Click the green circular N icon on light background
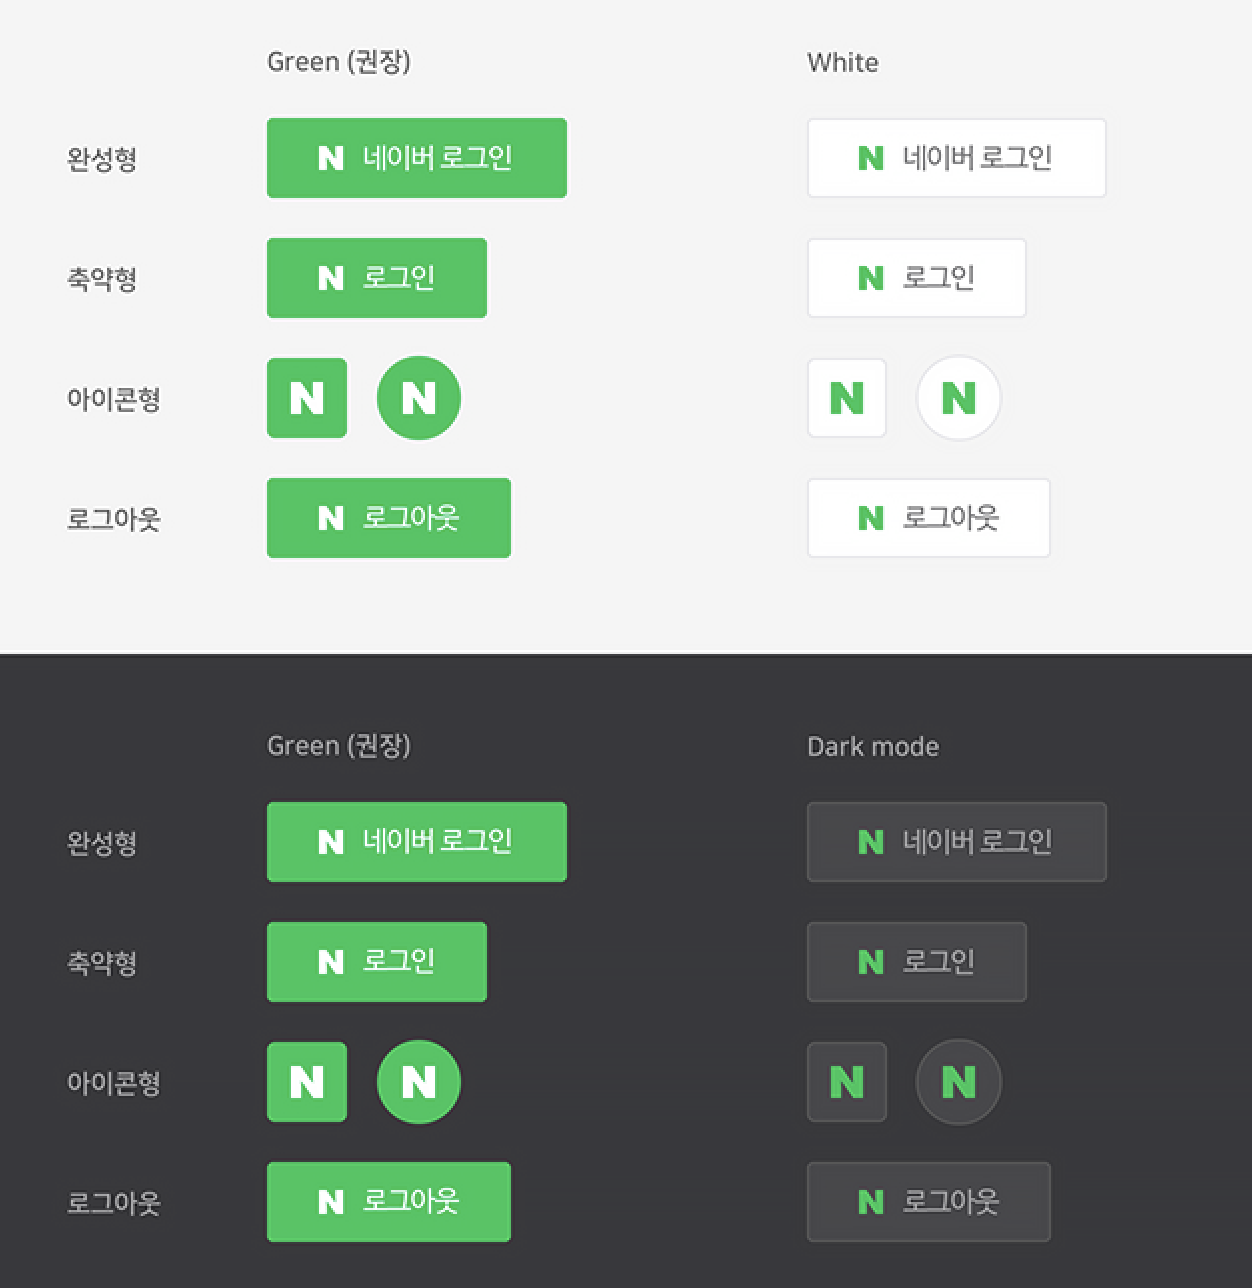The height and width of the screenshot is (1288, 1252). (419, 398)
